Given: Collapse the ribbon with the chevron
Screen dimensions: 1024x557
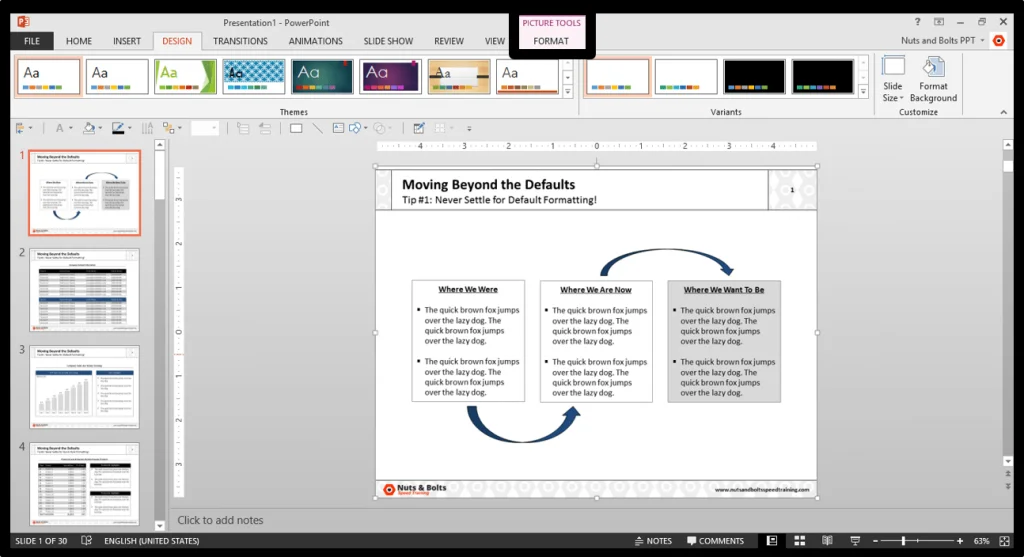Looking at the screenshot, I should pyautogui.click(x=1004, y=112).
